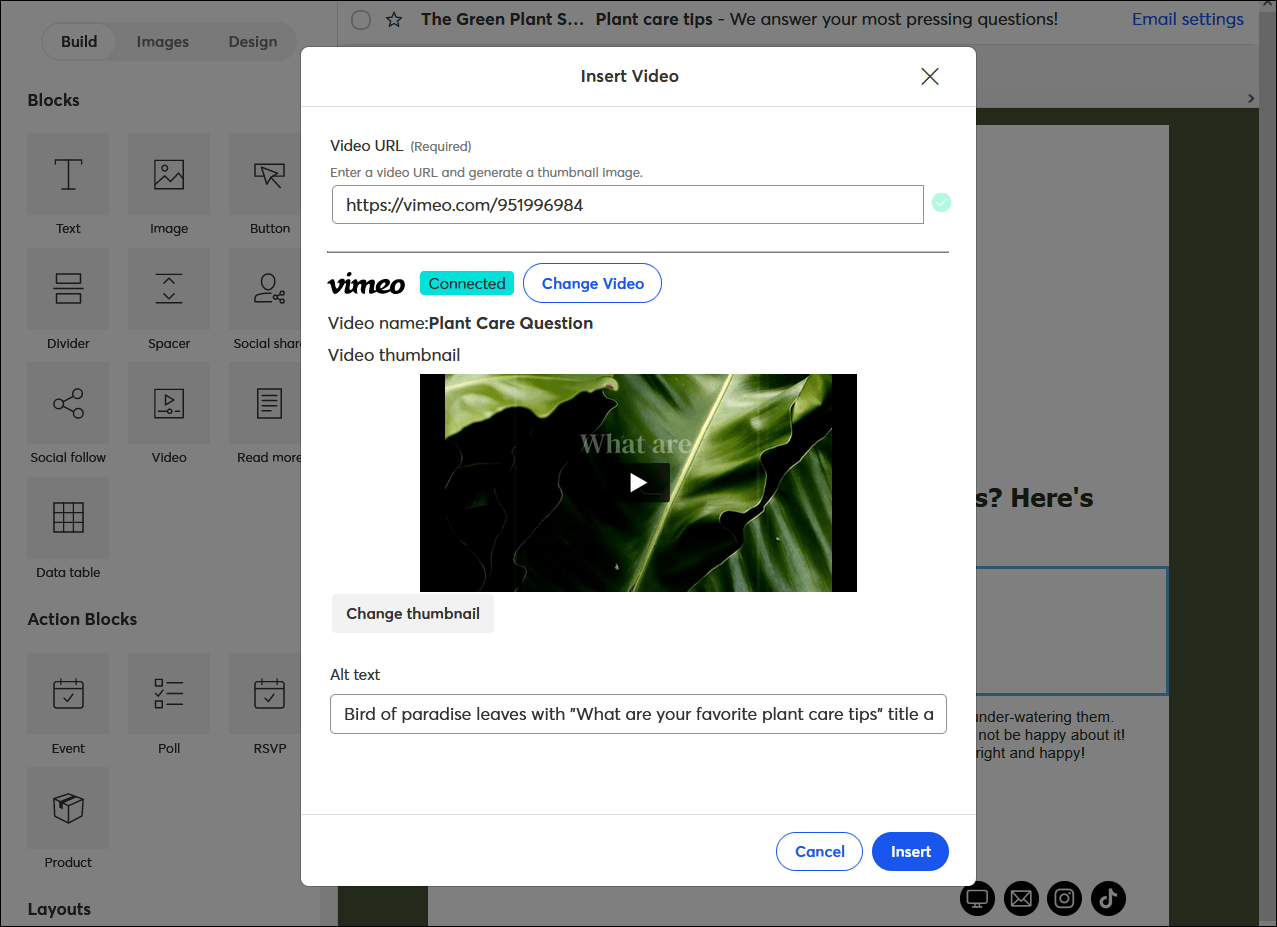
Task: Add a Divider block
Action: coord(67,288)
